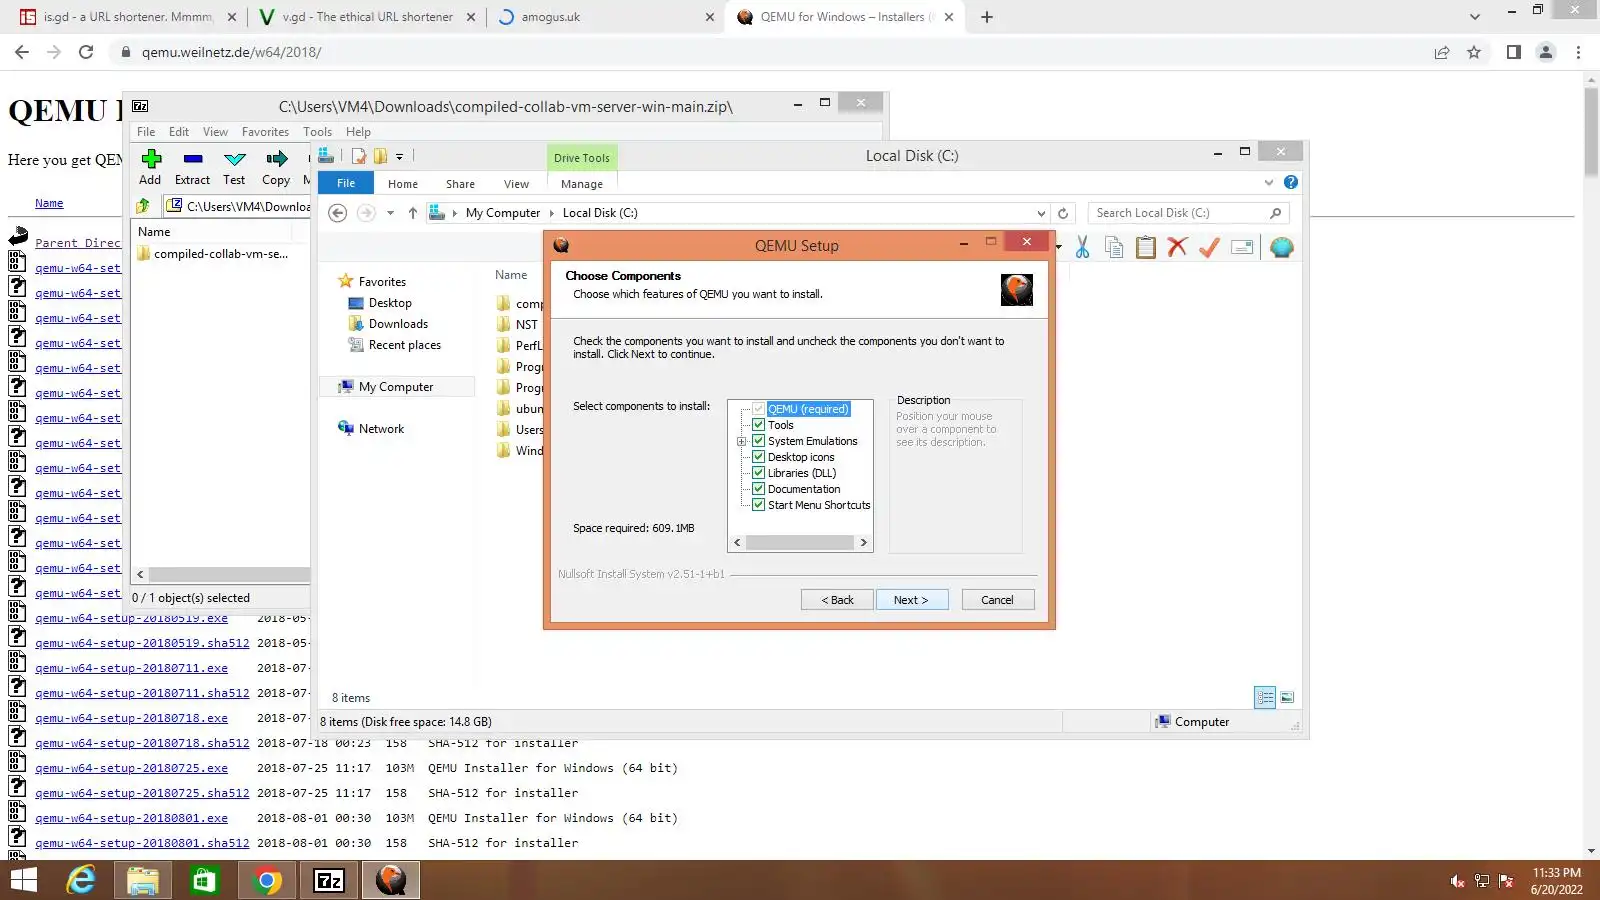Uncheck the Start Menu Shortcuts component
This screenshot has width=1600, height=900.
coord(759,505)
